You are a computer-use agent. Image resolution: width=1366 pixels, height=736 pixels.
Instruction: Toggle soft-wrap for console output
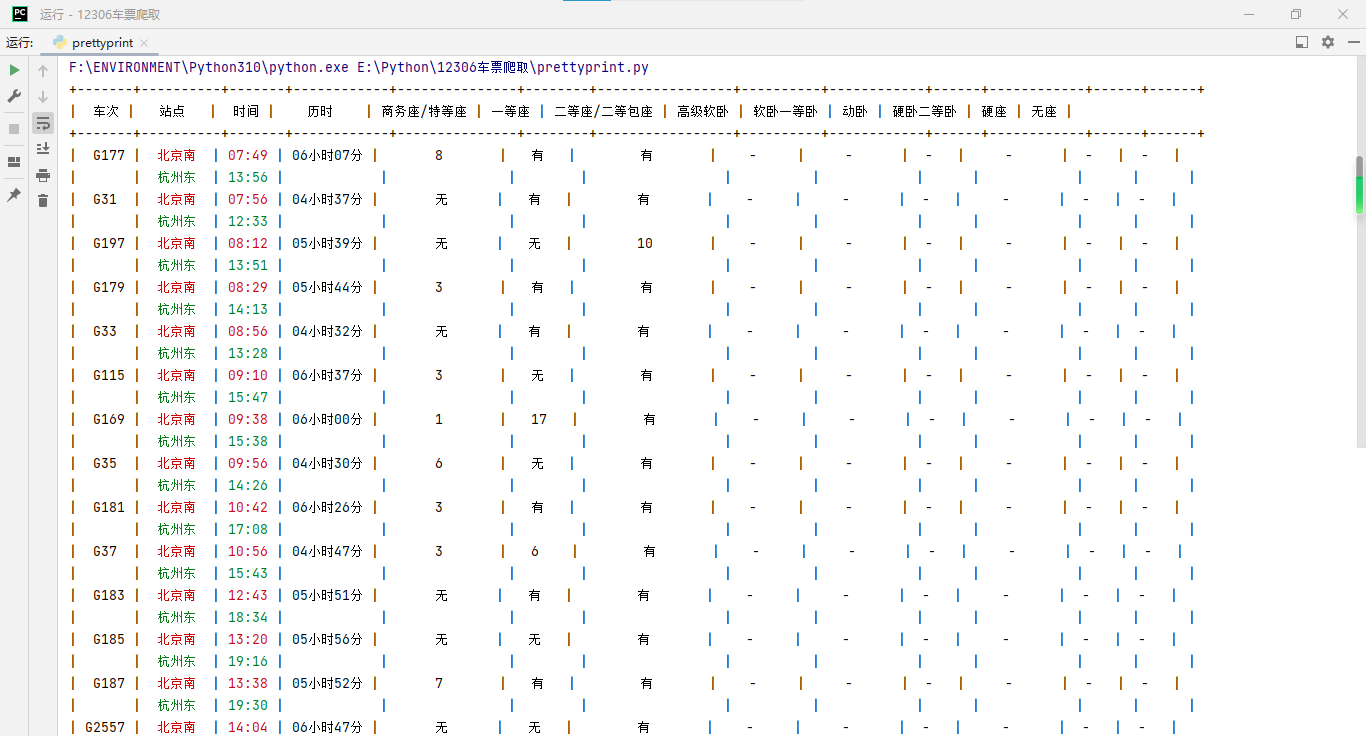pyautogui.click(x=43, y=123)
